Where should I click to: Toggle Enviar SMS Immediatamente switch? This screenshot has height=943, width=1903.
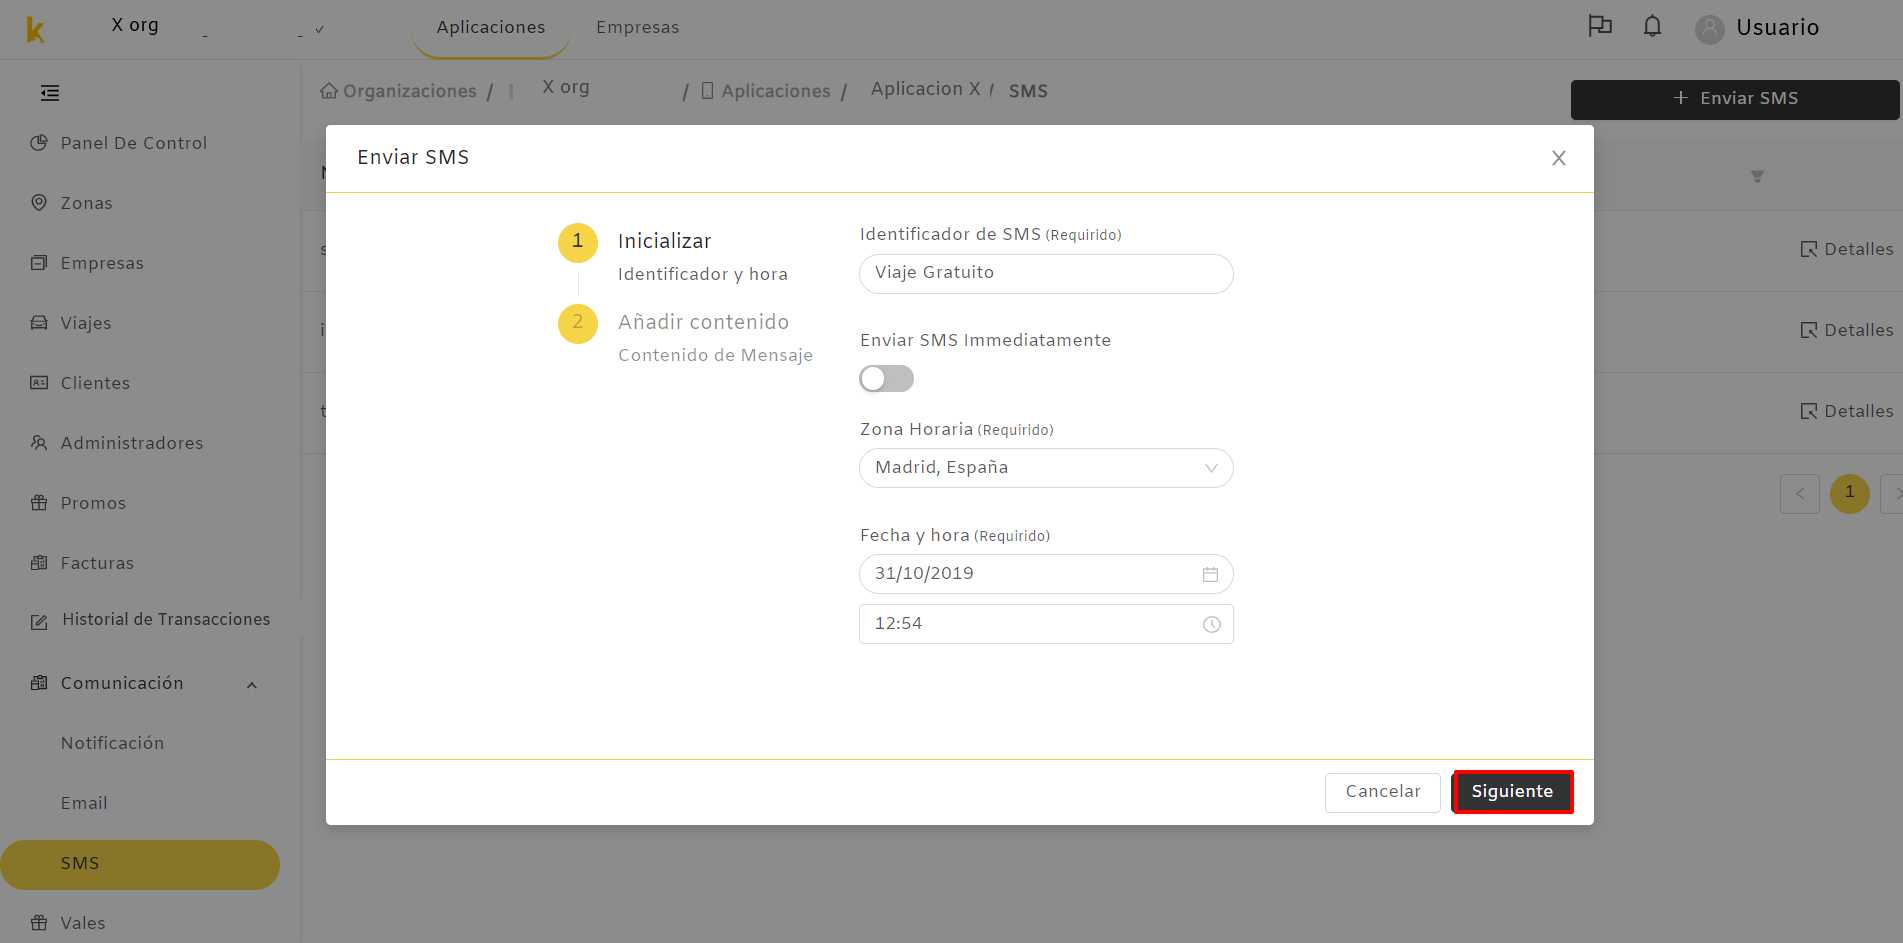click(x=886, y=379)
